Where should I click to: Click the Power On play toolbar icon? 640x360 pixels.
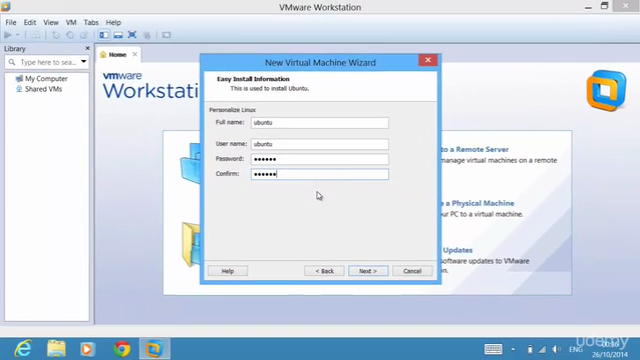(x=8, y=35)
